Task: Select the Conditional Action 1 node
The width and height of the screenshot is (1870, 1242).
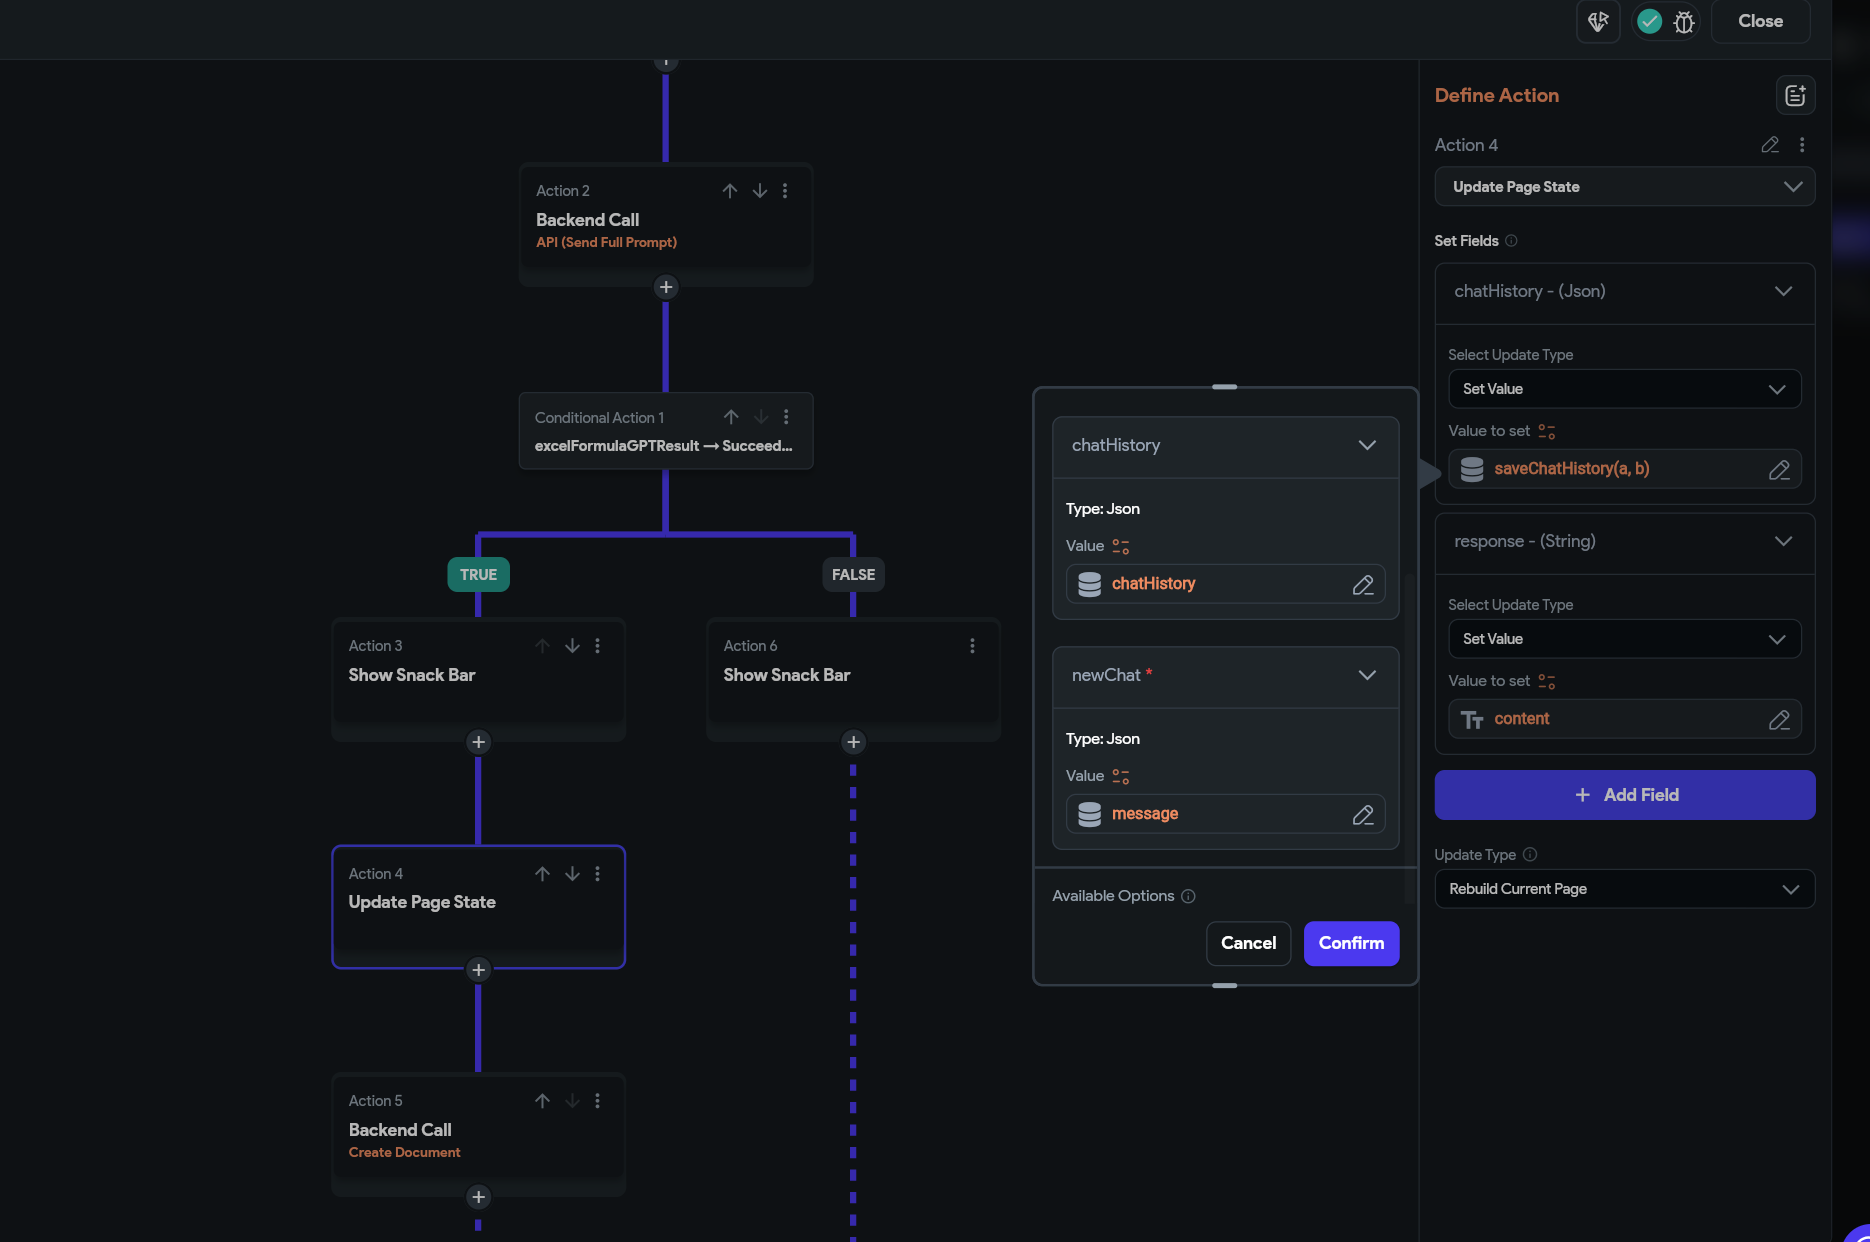Action: tap(666, 431)
